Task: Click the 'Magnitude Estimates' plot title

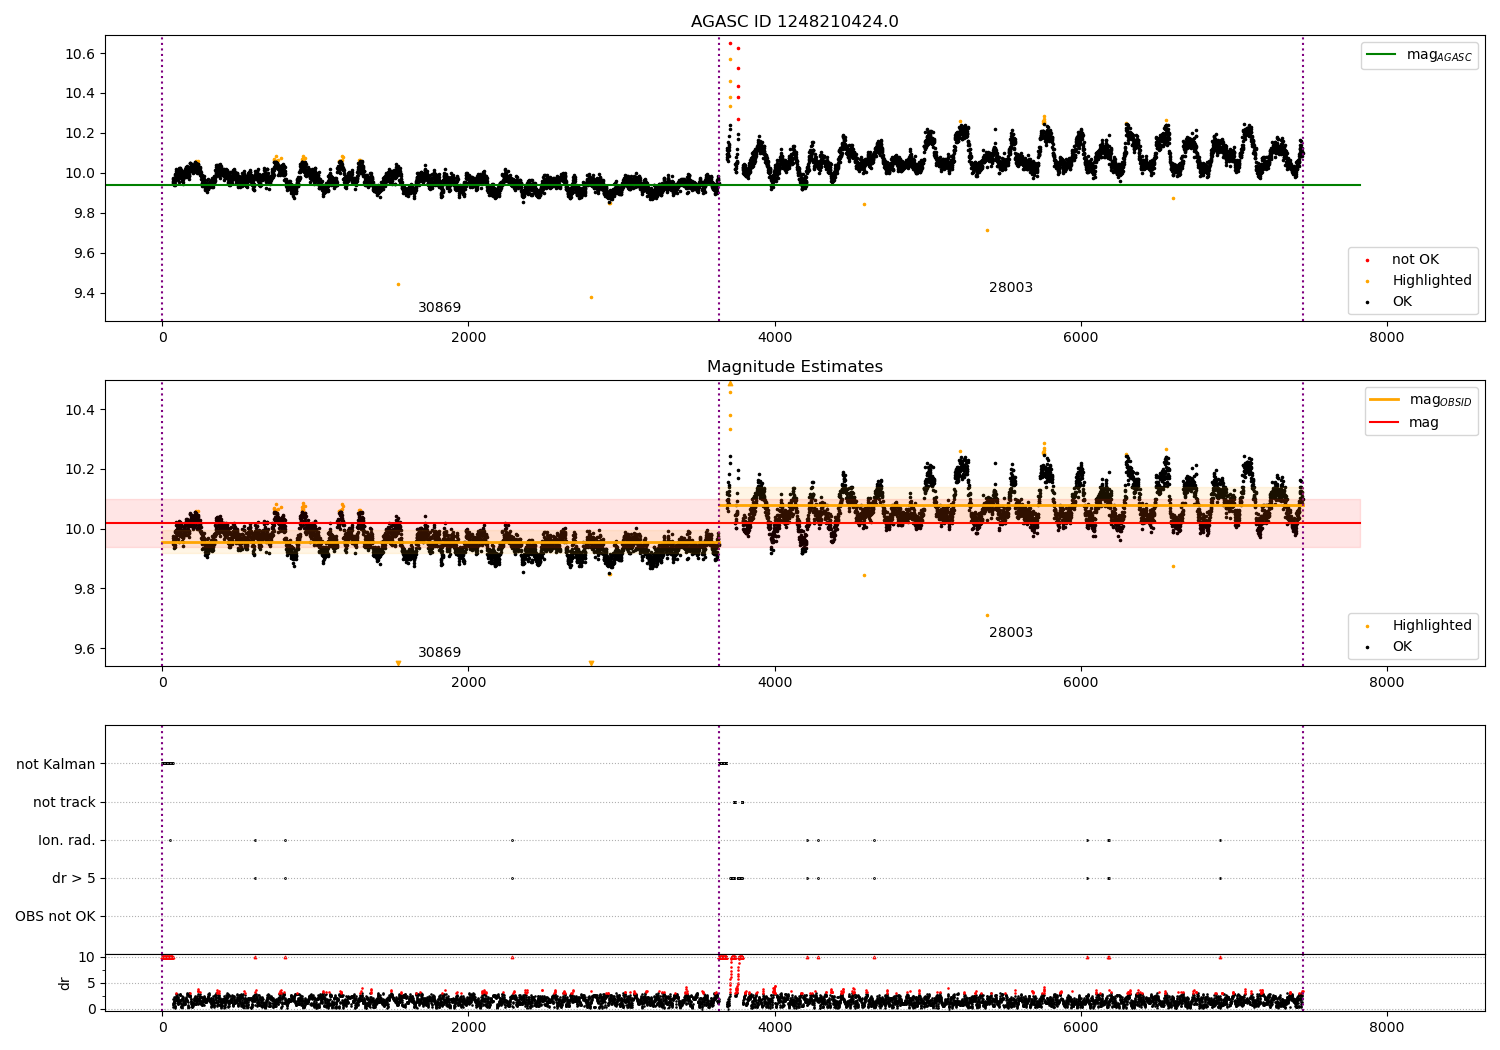Action: click(x=794, y=367)
